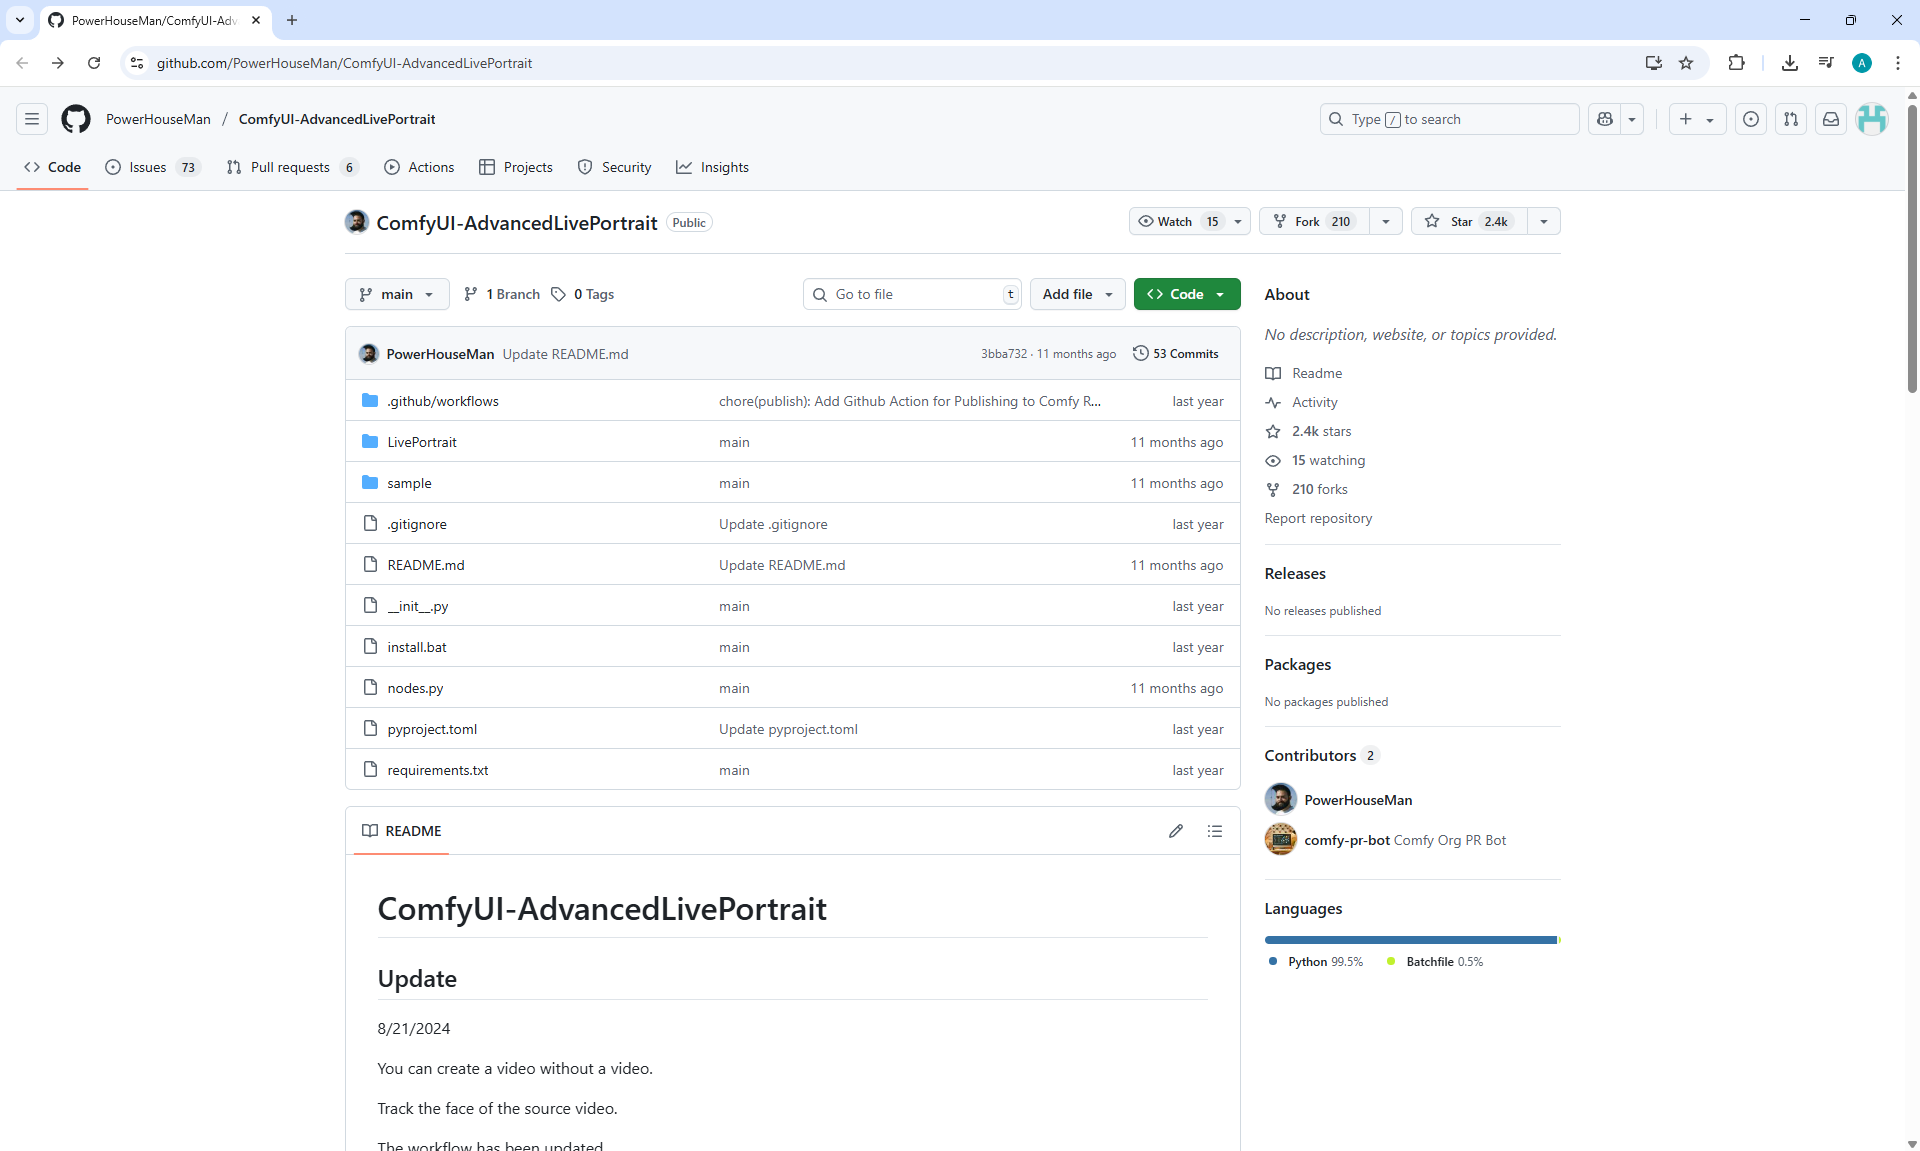The width and height of the screenshot is (1920, 1151).
Task: Switch to the Issues tab
Action: coord(148,167)
